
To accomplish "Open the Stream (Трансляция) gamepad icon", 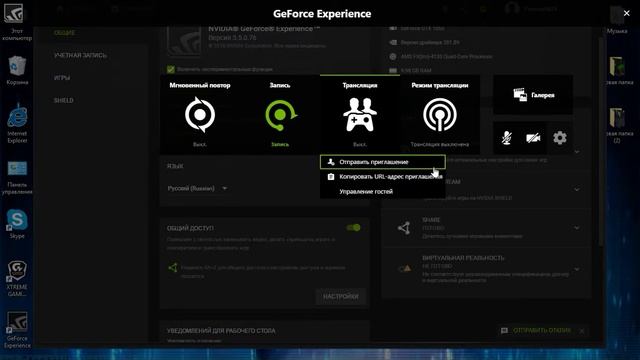I will tap(360, 115).
